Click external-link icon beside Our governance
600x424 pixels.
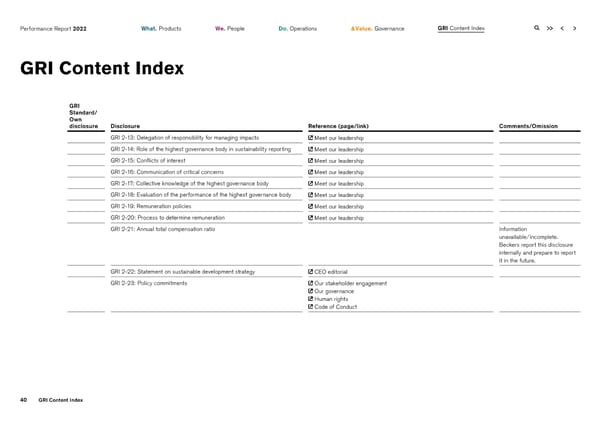(x=310, y=291)
